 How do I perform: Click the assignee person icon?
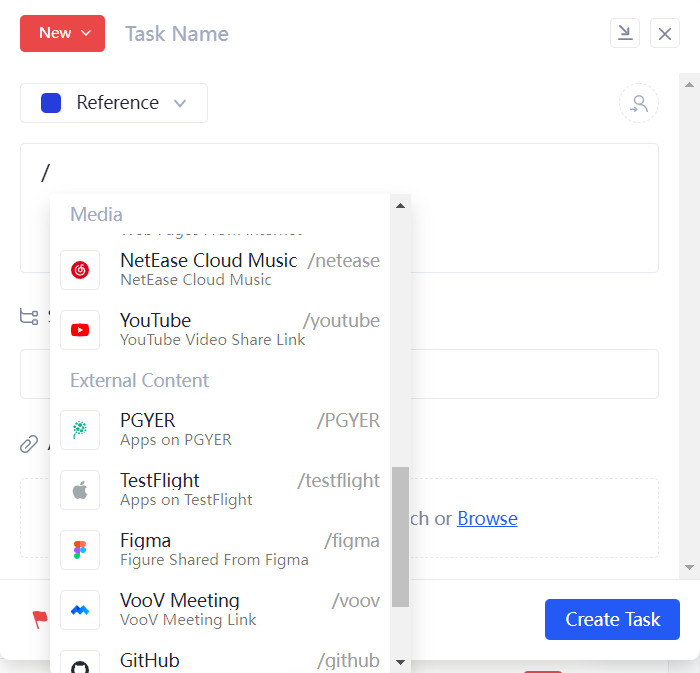639,103
